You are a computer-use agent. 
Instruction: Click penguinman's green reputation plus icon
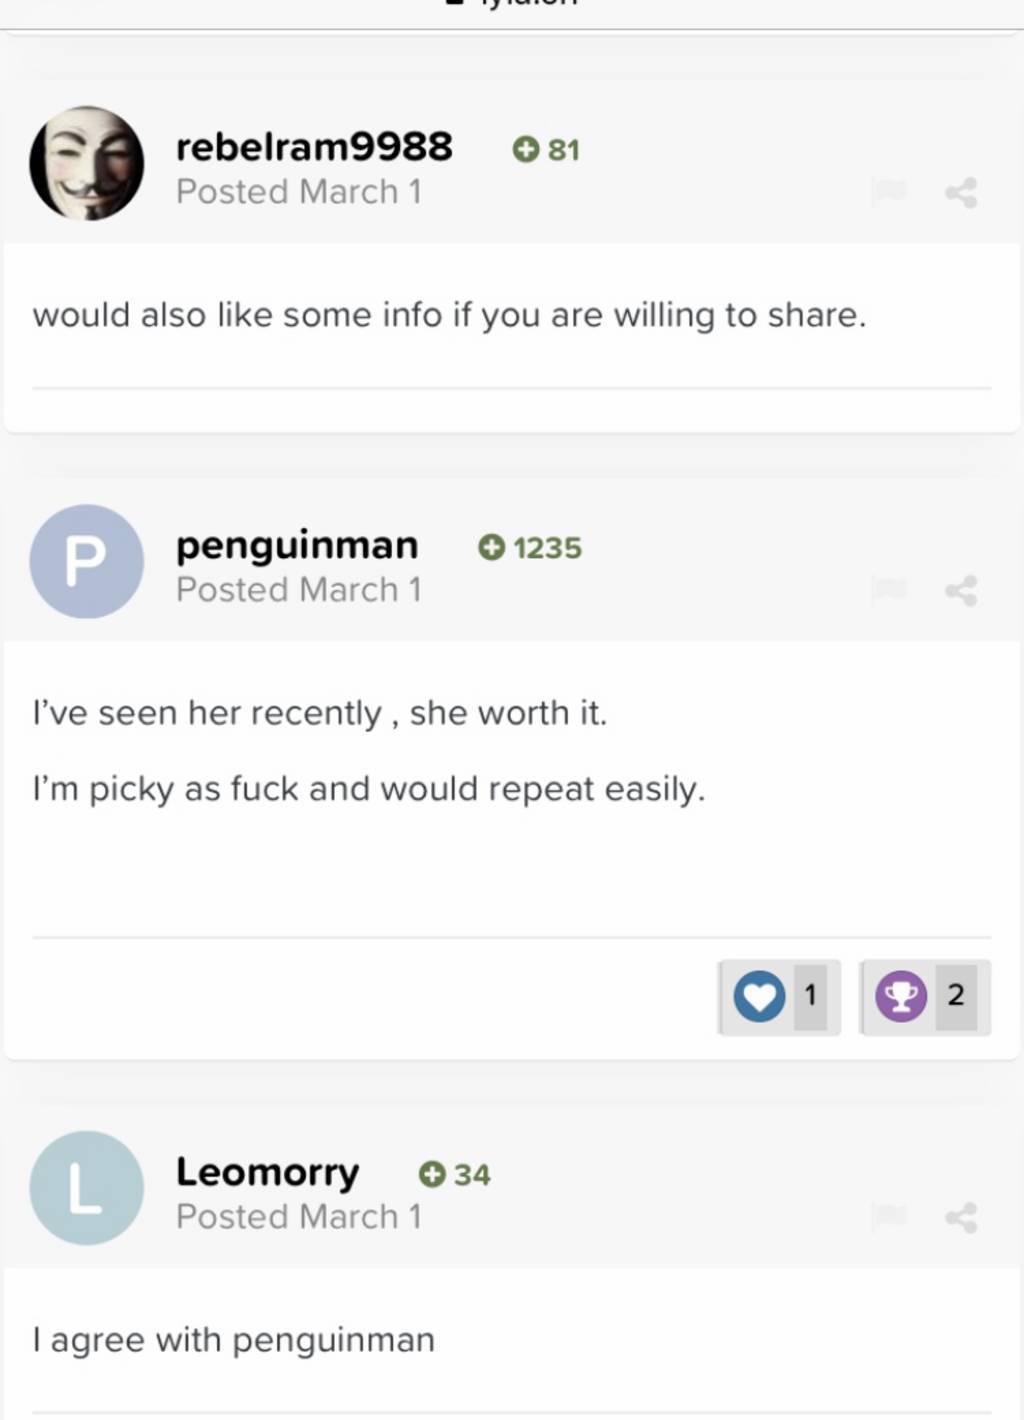coord(491,548)
